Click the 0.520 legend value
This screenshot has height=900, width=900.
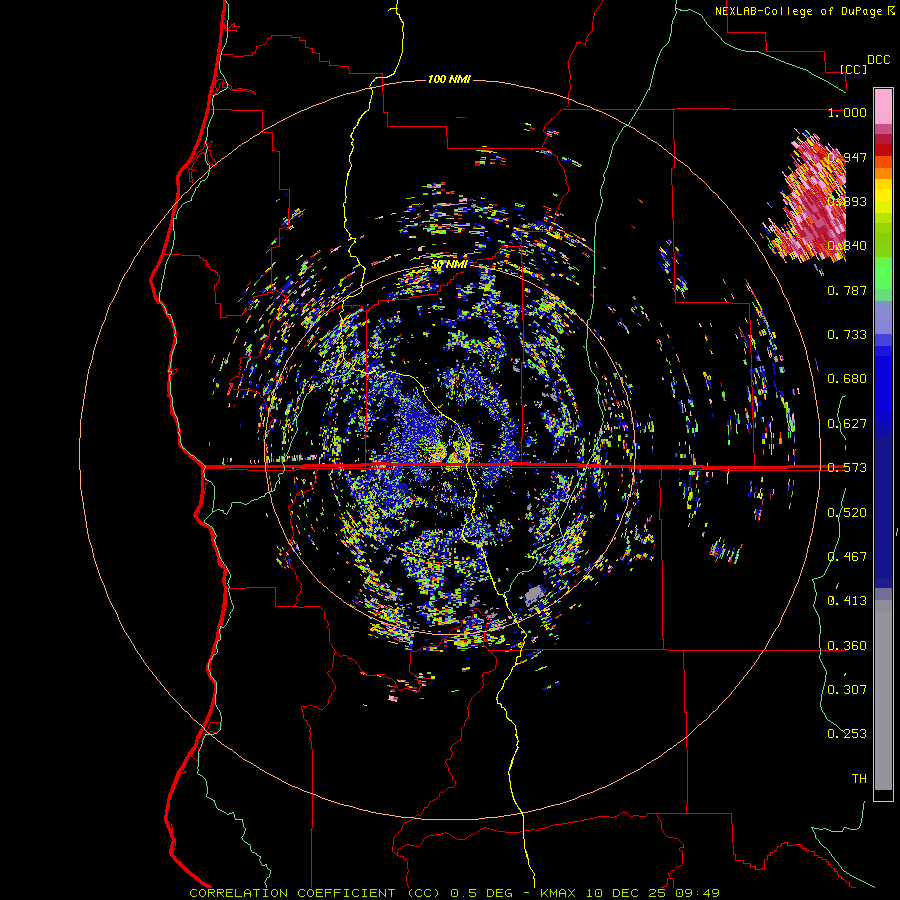pos(847,513)
